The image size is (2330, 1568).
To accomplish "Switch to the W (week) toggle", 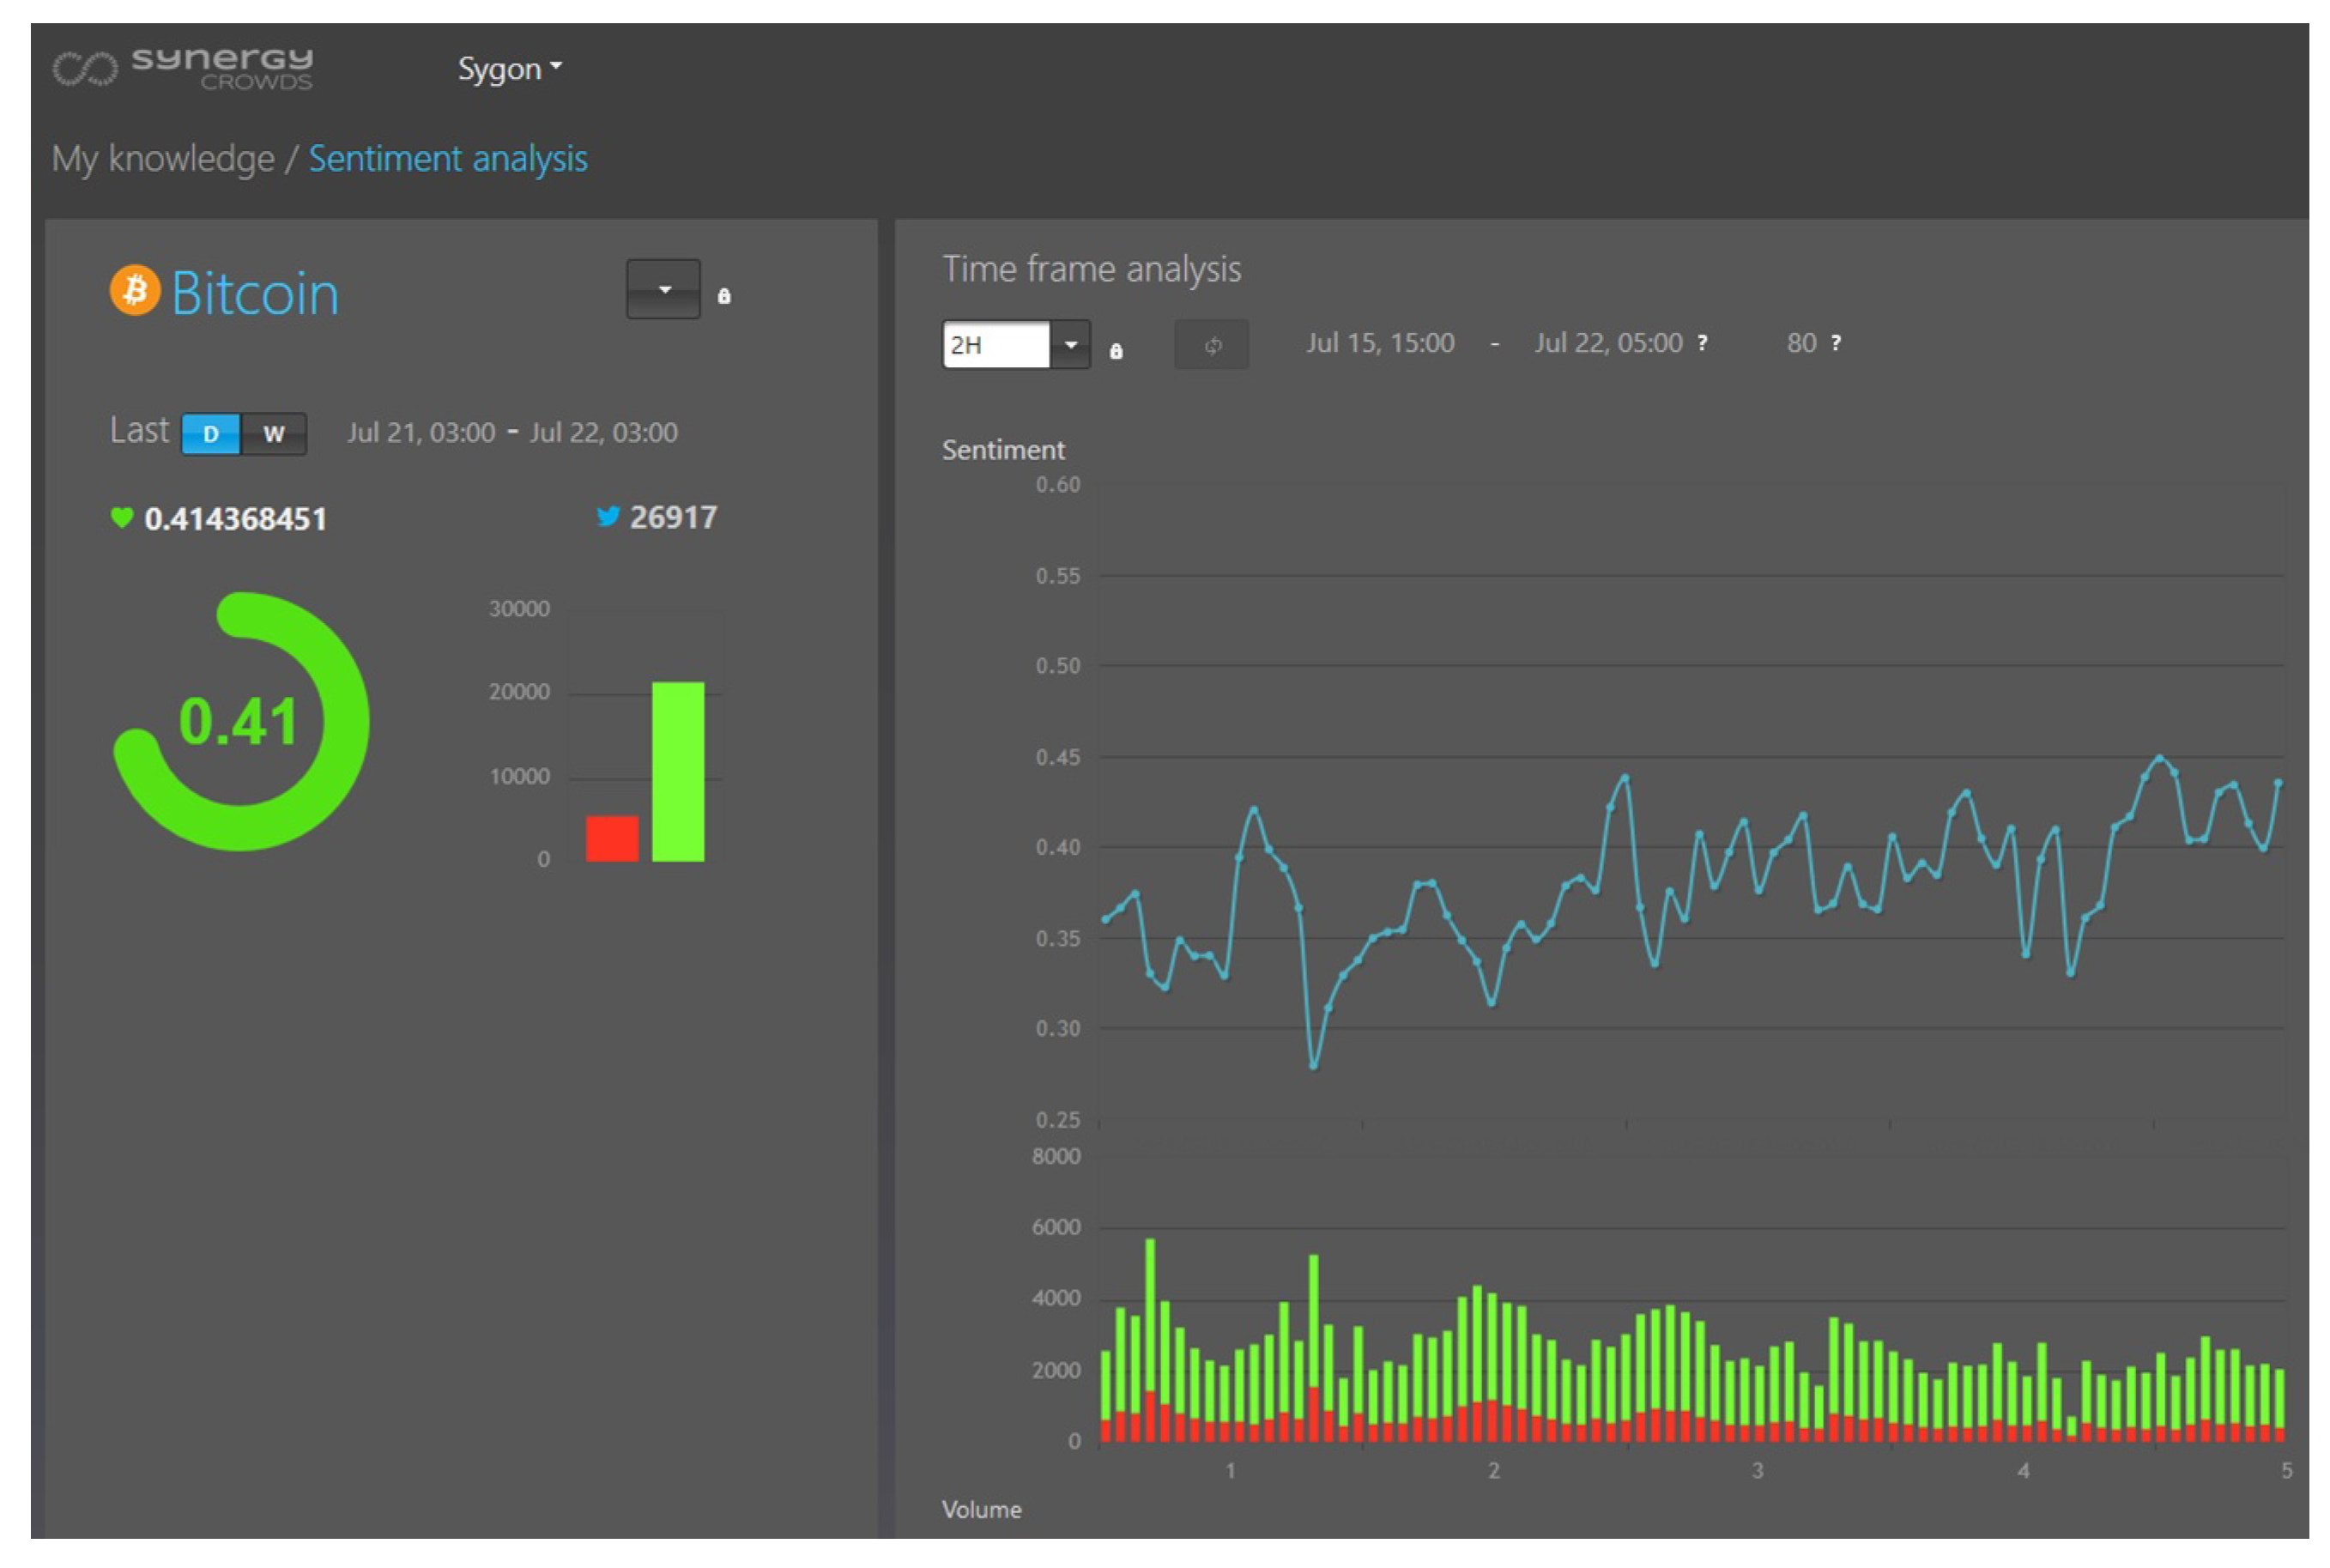I will [x=273, y=434].
